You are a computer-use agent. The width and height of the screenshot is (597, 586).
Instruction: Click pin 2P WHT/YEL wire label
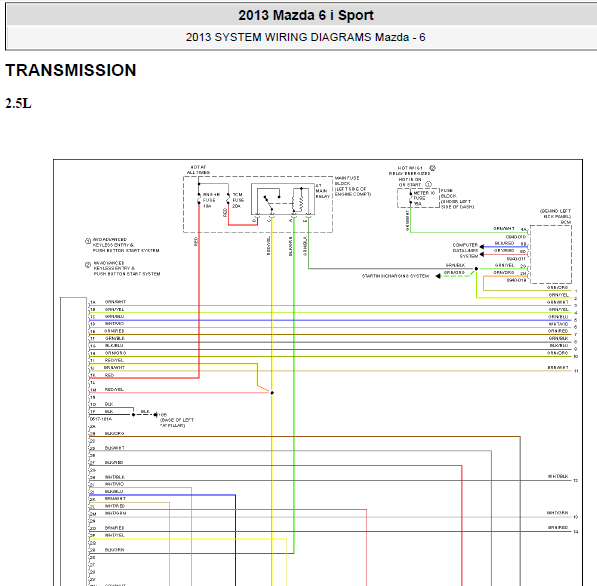point(115,535)
